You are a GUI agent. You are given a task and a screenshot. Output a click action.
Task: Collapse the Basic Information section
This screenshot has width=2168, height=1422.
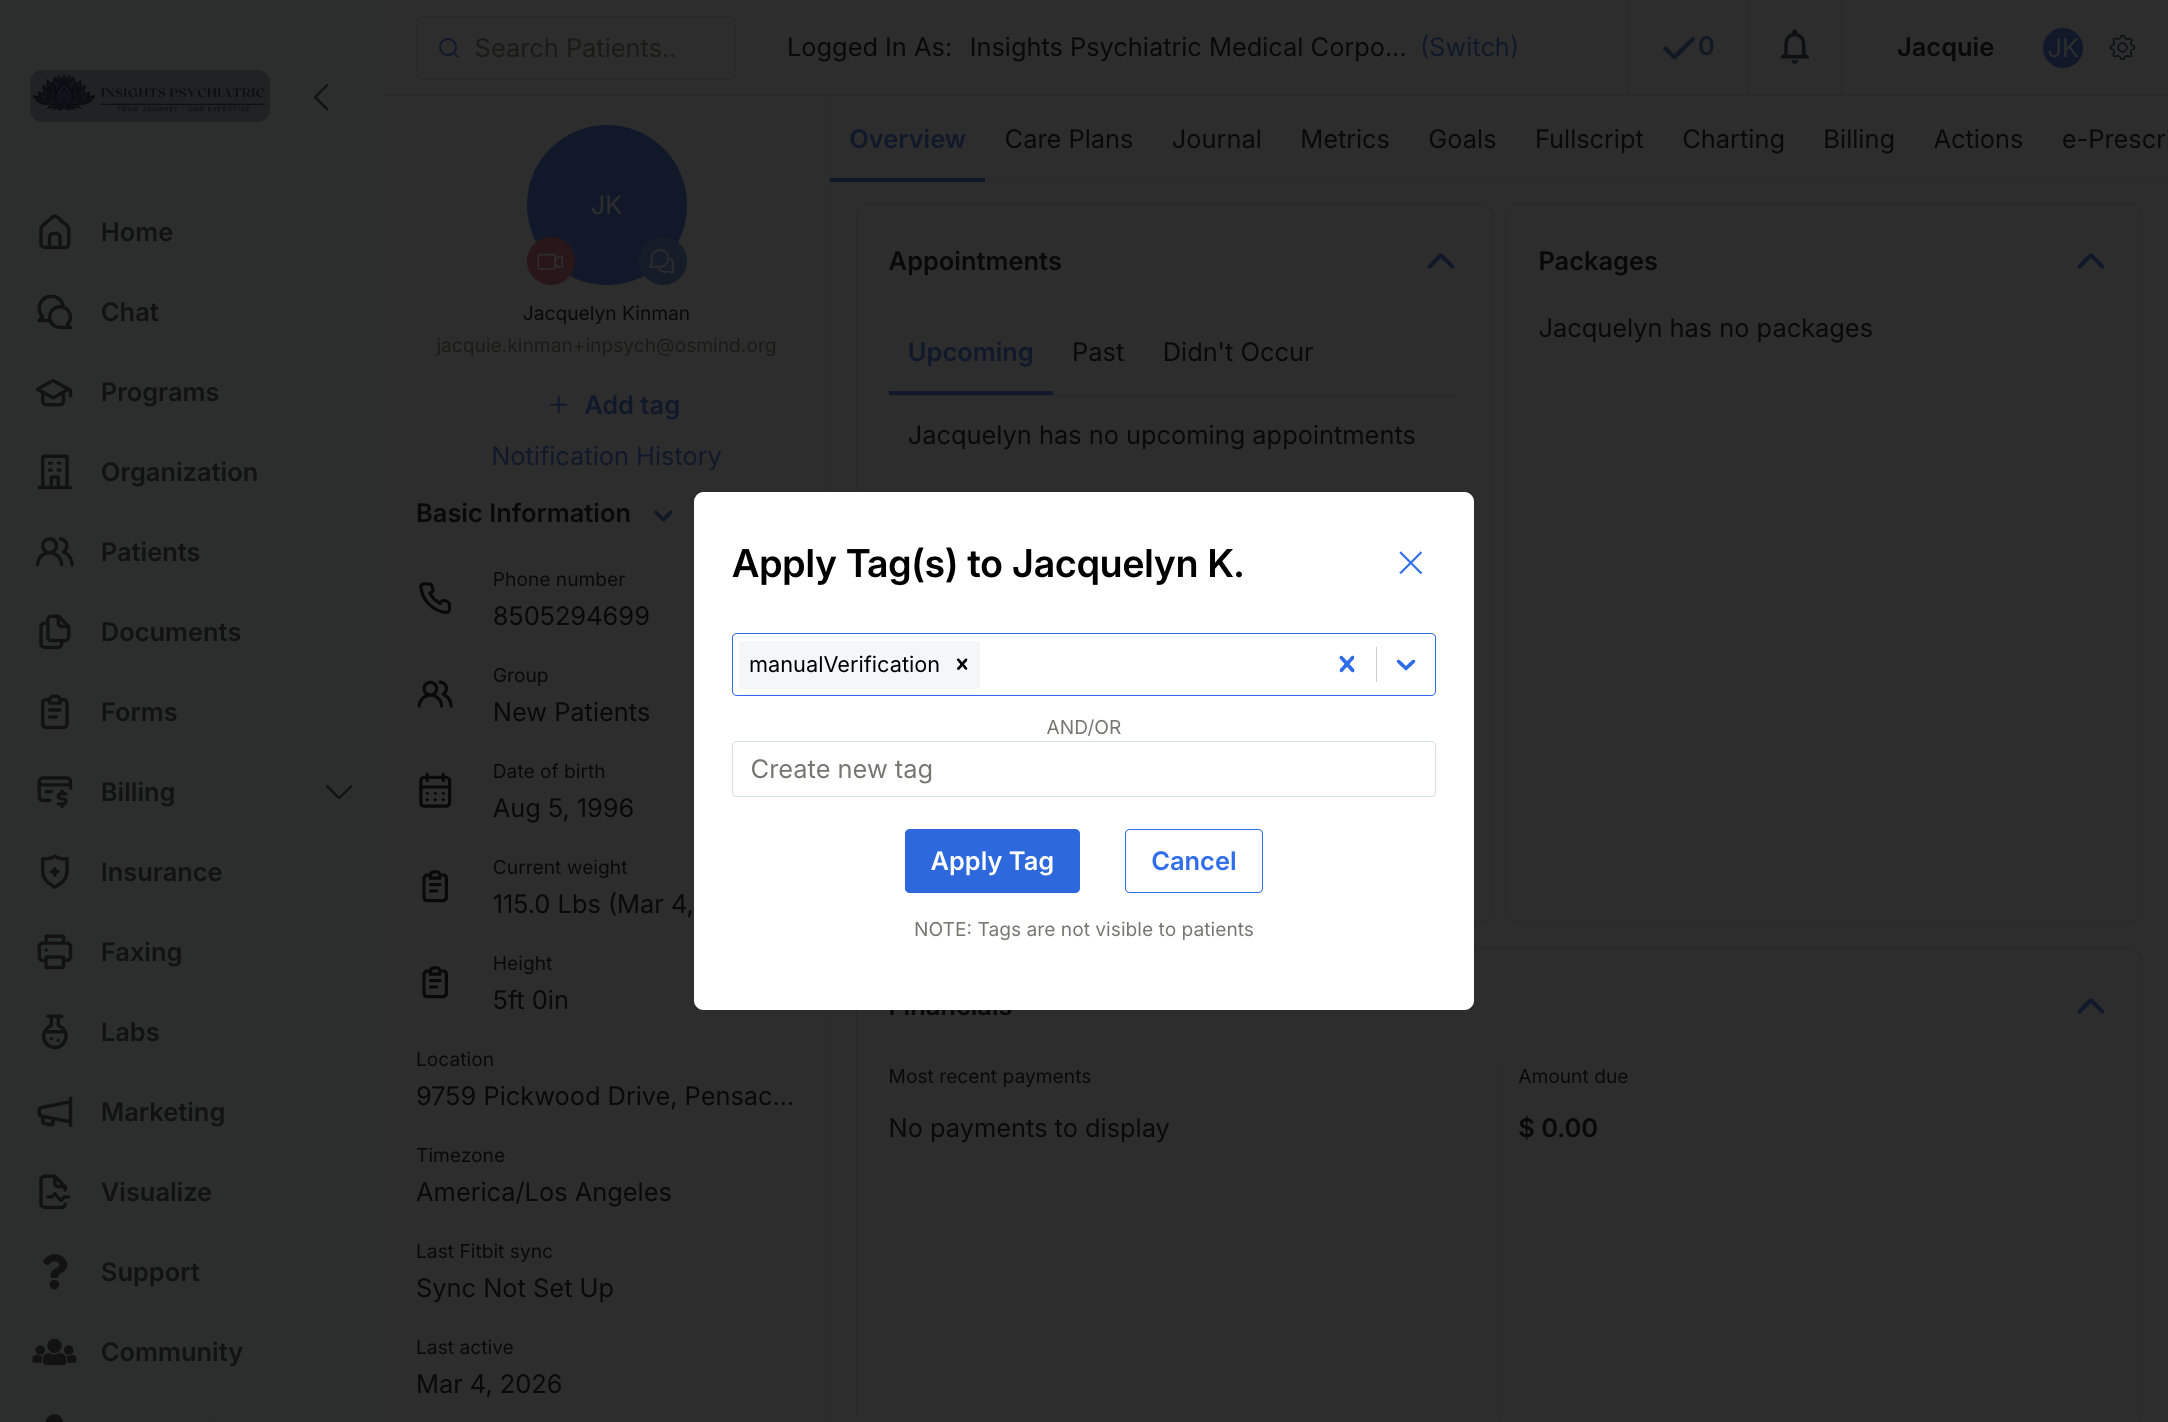(x=662, y=515)
